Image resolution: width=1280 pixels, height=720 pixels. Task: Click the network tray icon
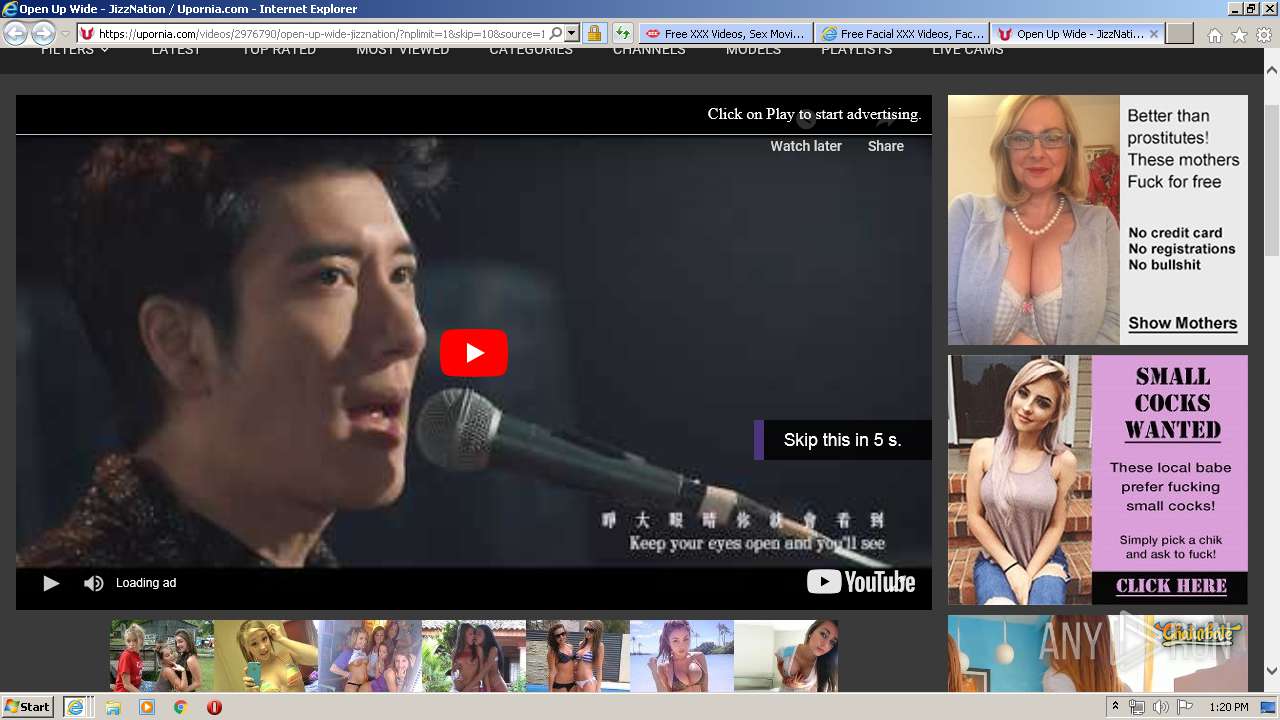click(x=1137, y=707)
